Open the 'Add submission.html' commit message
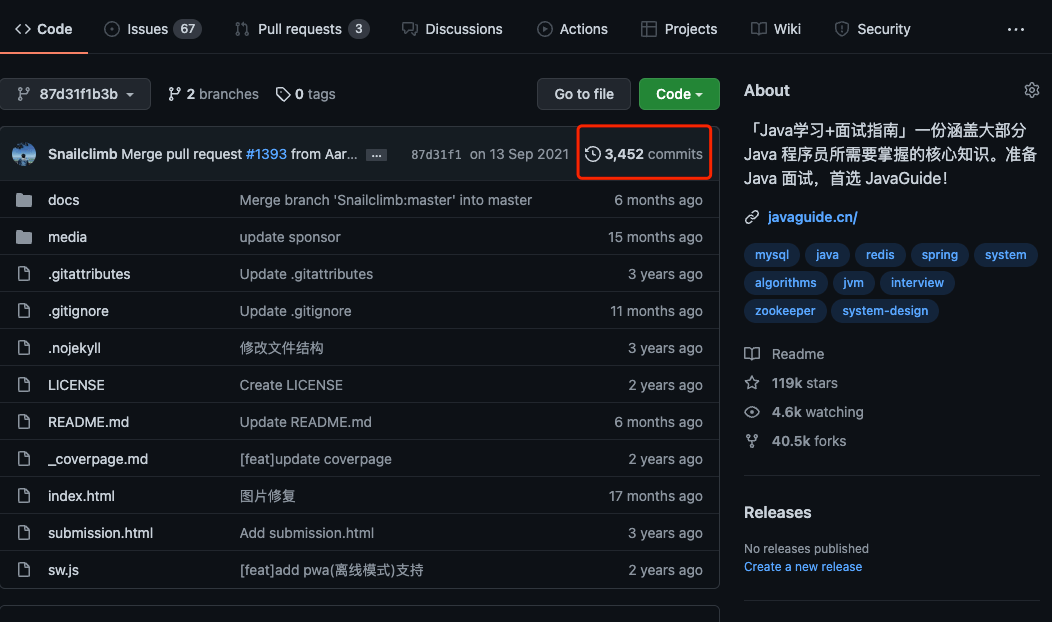Screen dimensions: 1052x622 pos(307,533)
